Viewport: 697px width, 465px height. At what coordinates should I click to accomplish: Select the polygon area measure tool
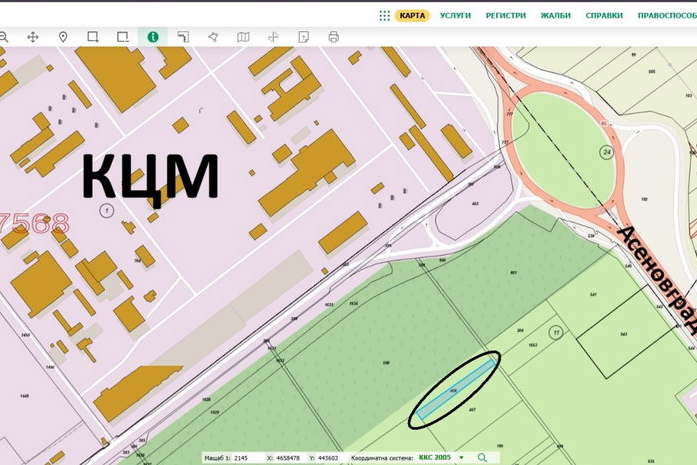pyautogui.click(x=213, y=37)
